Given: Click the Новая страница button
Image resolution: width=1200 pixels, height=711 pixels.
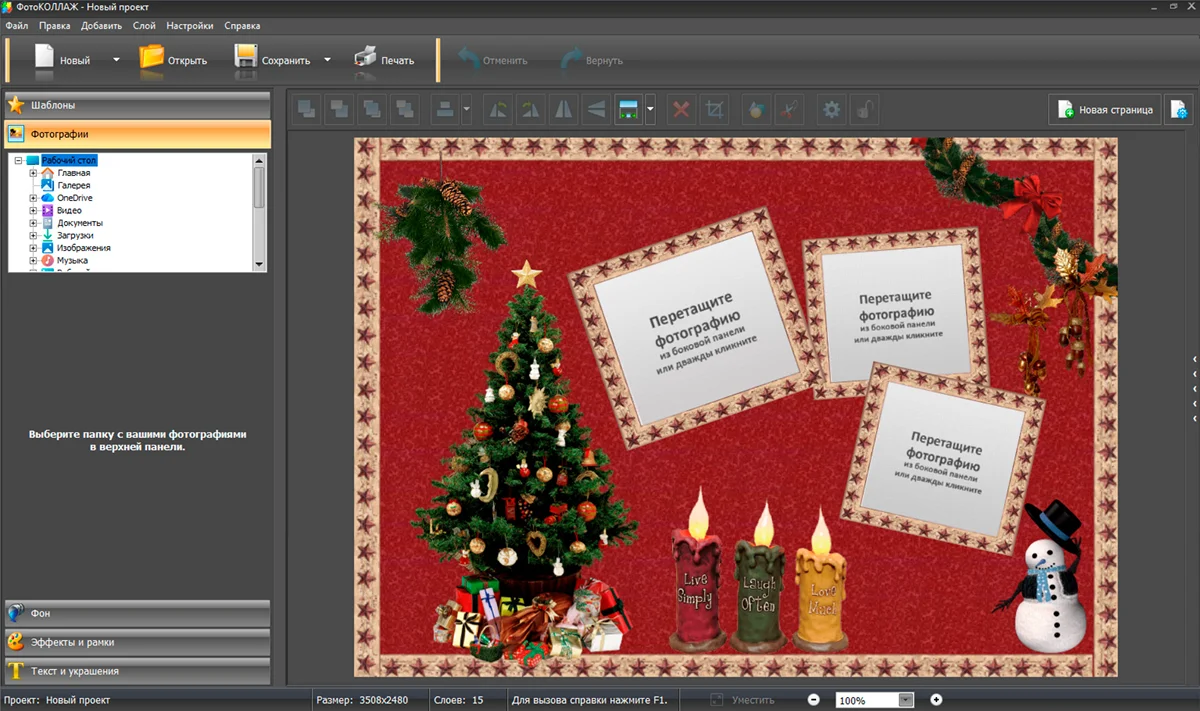Looking at the screenshot, I should point(1105,109).
